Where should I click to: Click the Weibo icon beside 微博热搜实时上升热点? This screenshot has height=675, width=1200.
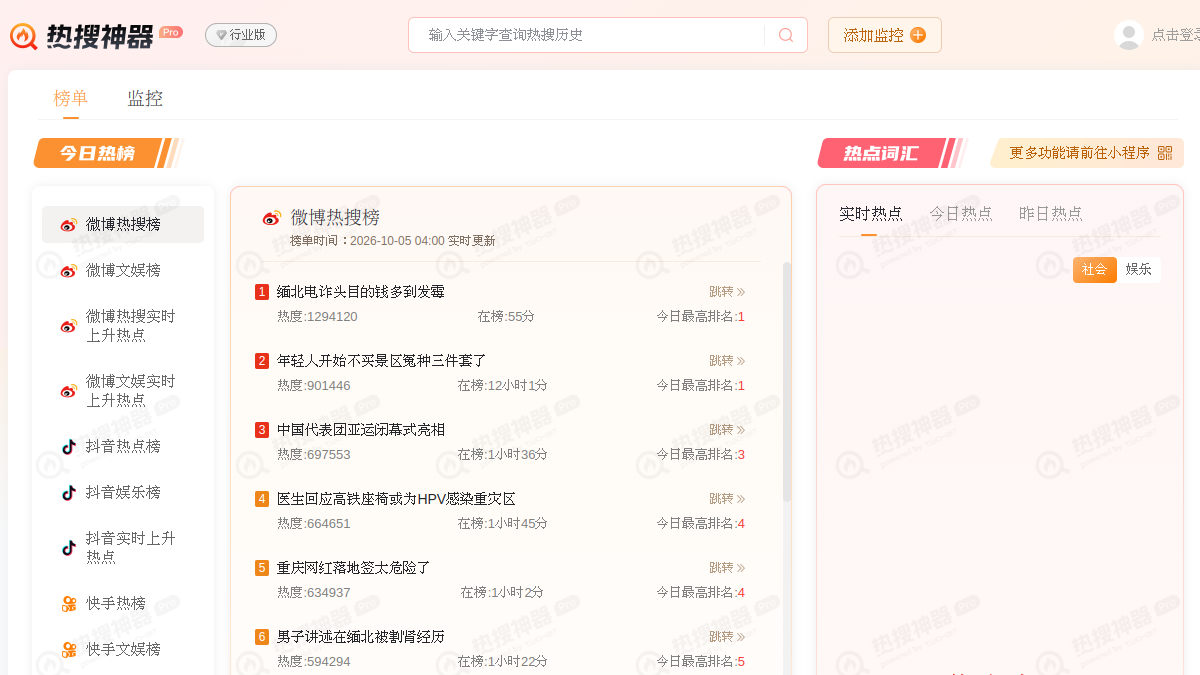[69, 326]
